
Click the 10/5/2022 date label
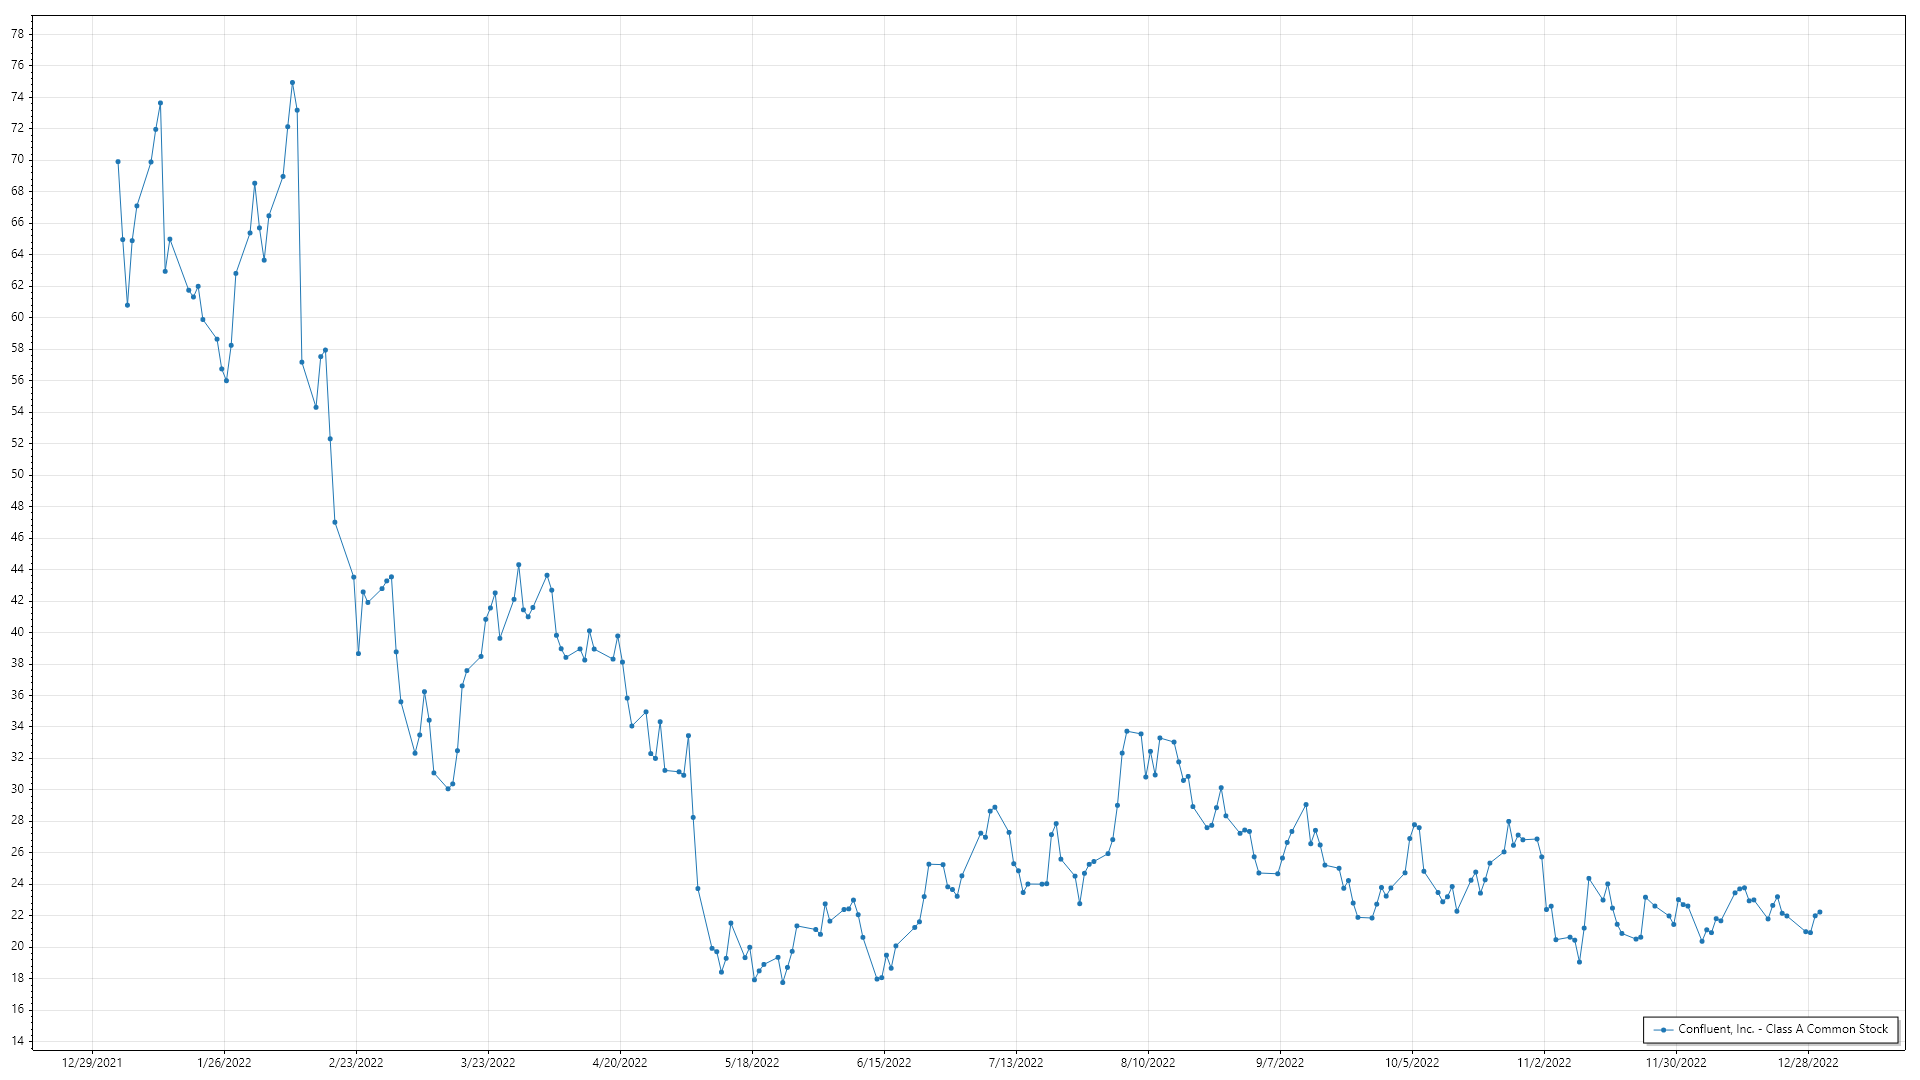[1412, 1063]
